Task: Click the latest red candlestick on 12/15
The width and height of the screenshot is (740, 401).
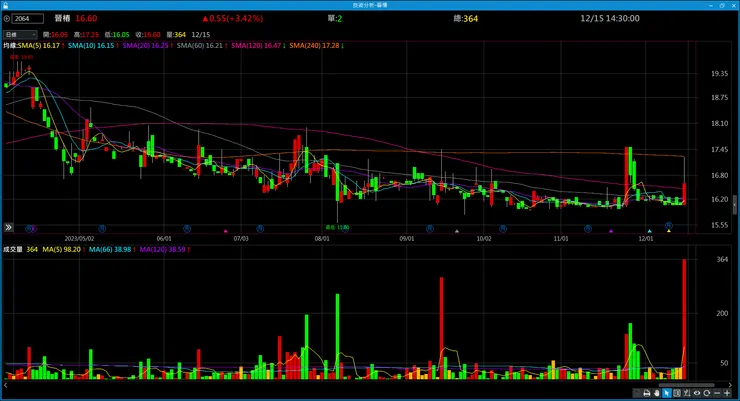Action: point(684,194)
